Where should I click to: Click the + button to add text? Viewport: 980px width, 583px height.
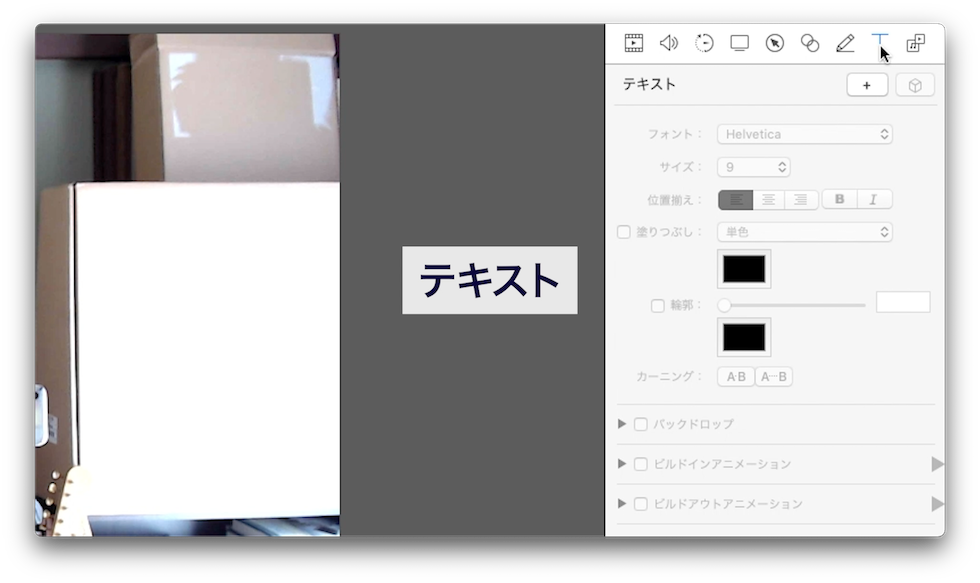coord(866,84)
